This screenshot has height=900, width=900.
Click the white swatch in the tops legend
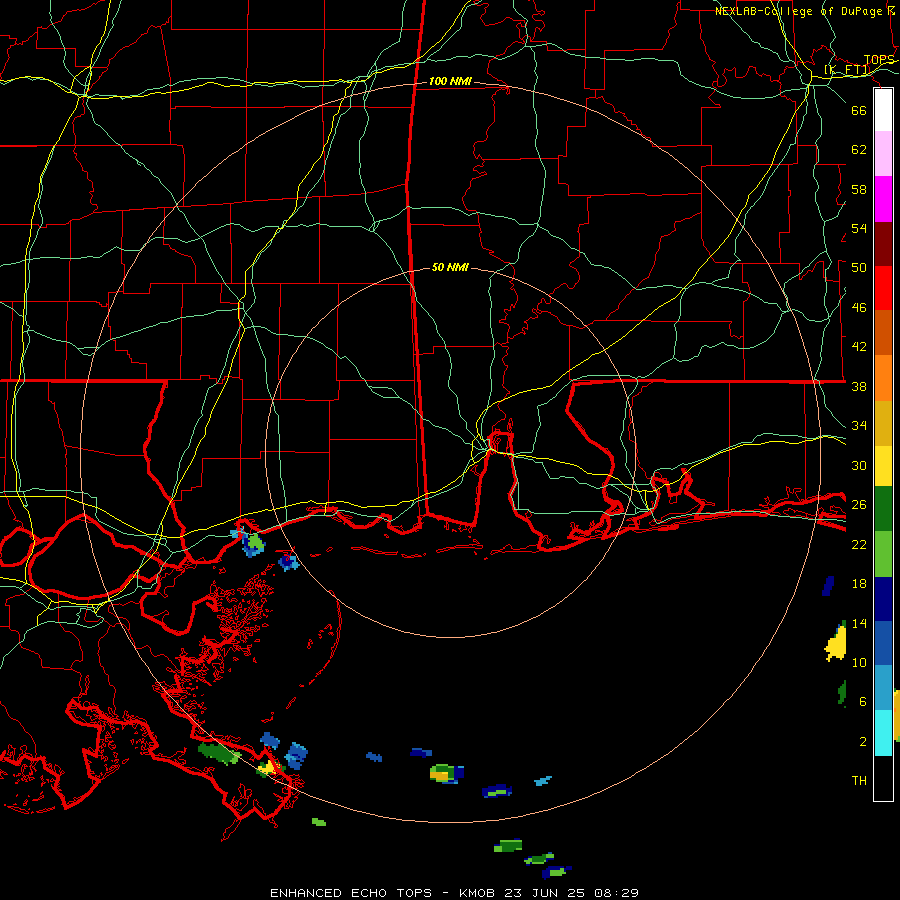[883, 110]
